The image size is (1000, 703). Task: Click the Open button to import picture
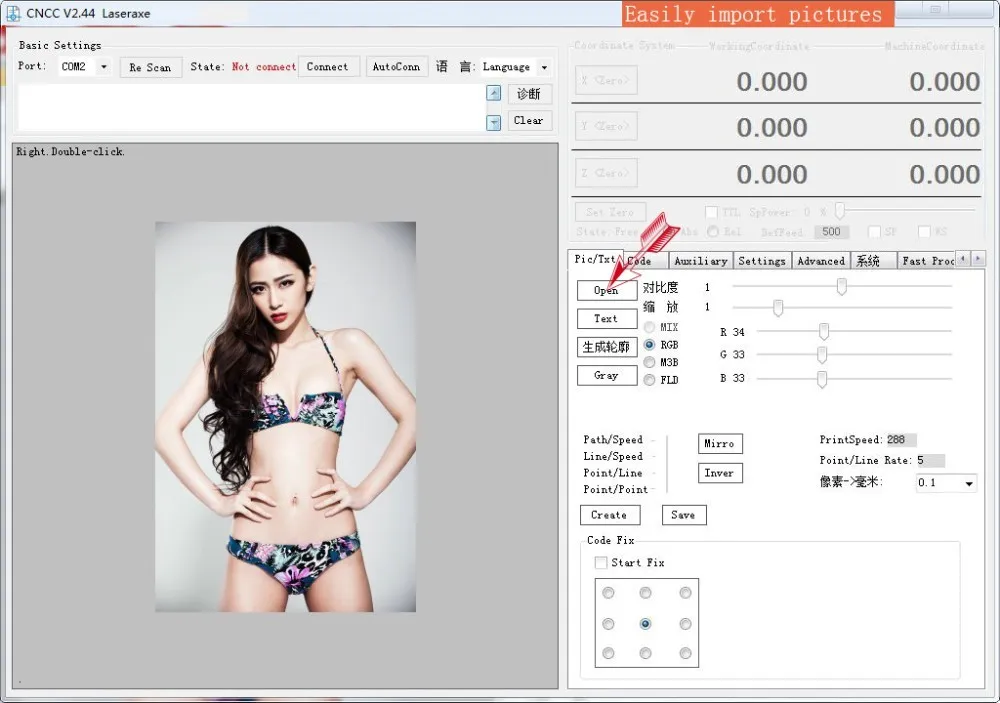click(x=607, y=290)
